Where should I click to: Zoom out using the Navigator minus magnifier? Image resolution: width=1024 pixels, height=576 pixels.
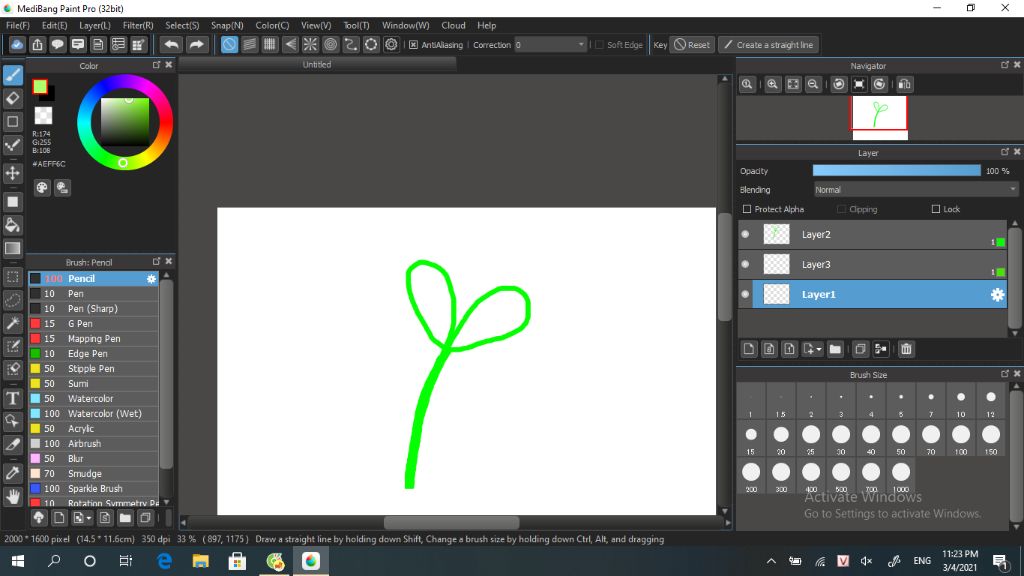(813, 84)
